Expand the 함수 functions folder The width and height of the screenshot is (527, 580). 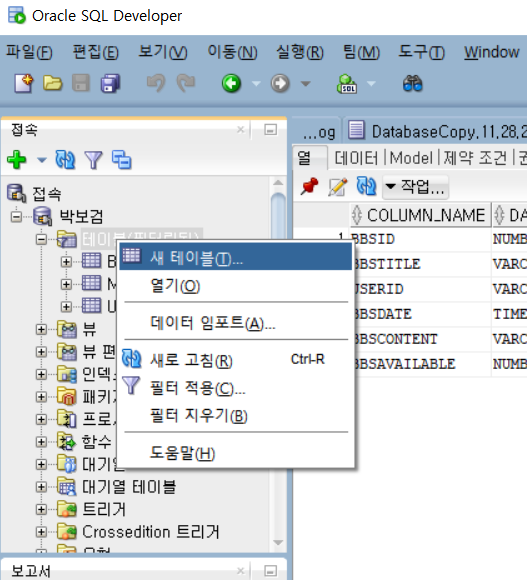pyautogui.click(x=41, y=442)
